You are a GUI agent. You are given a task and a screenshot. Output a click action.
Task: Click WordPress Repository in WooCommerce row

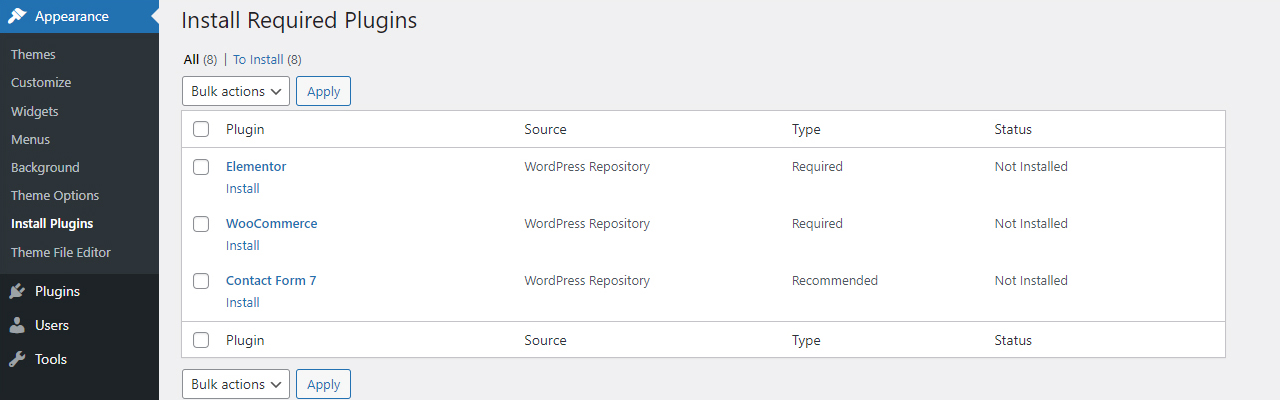pyautogui.click(x=587, y=224)
